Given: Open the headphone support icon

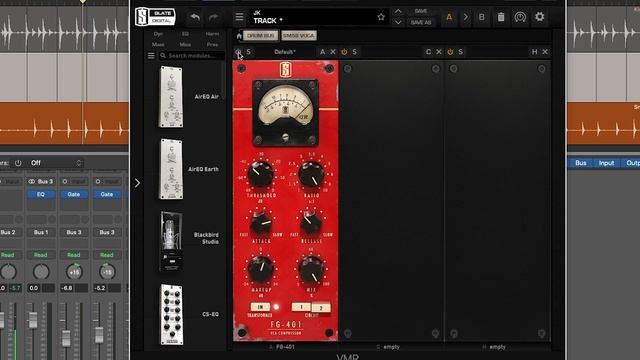Looking at the screenshot, I should pos(520,17).
